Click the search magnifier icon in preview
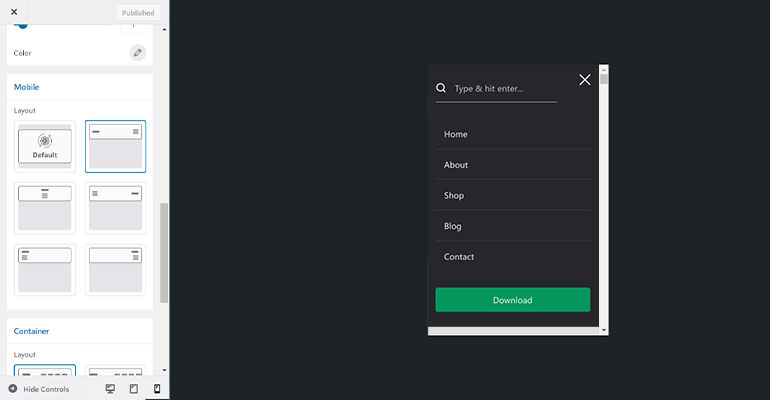 [441, 88]
